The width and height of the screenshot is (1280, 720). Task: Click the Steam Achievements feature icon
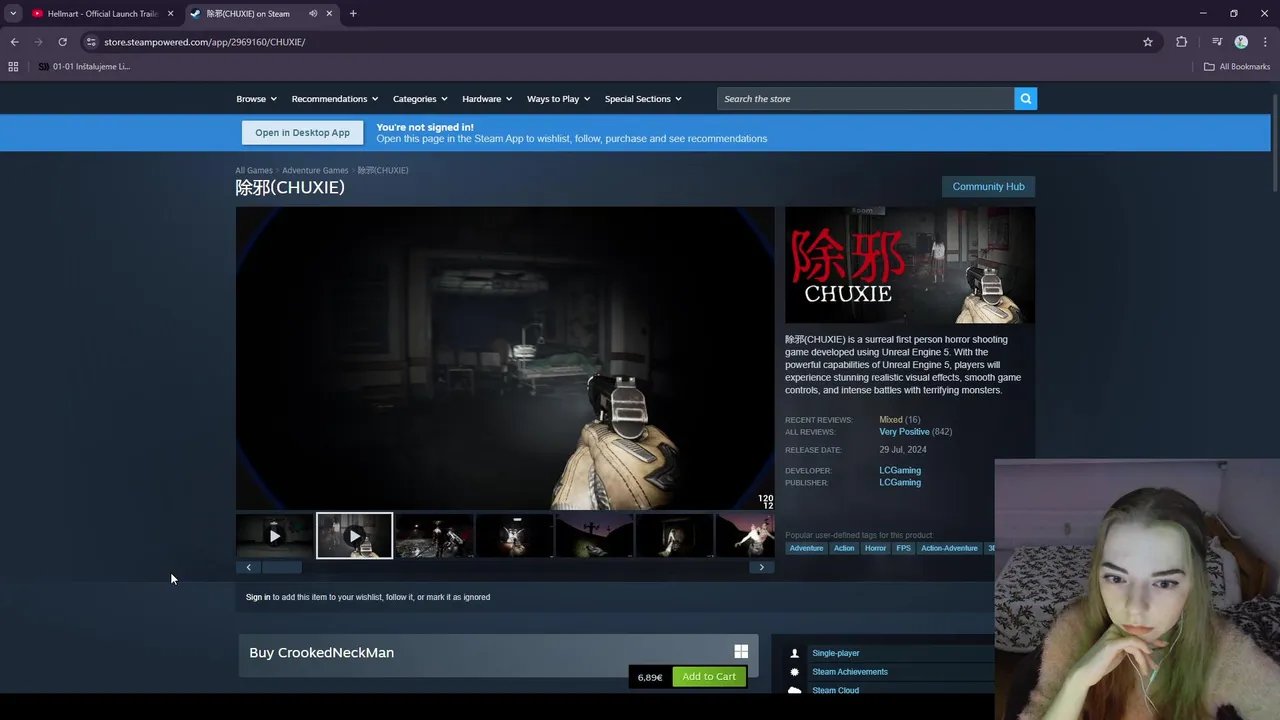pyautogui.click(x=795, y=672)
